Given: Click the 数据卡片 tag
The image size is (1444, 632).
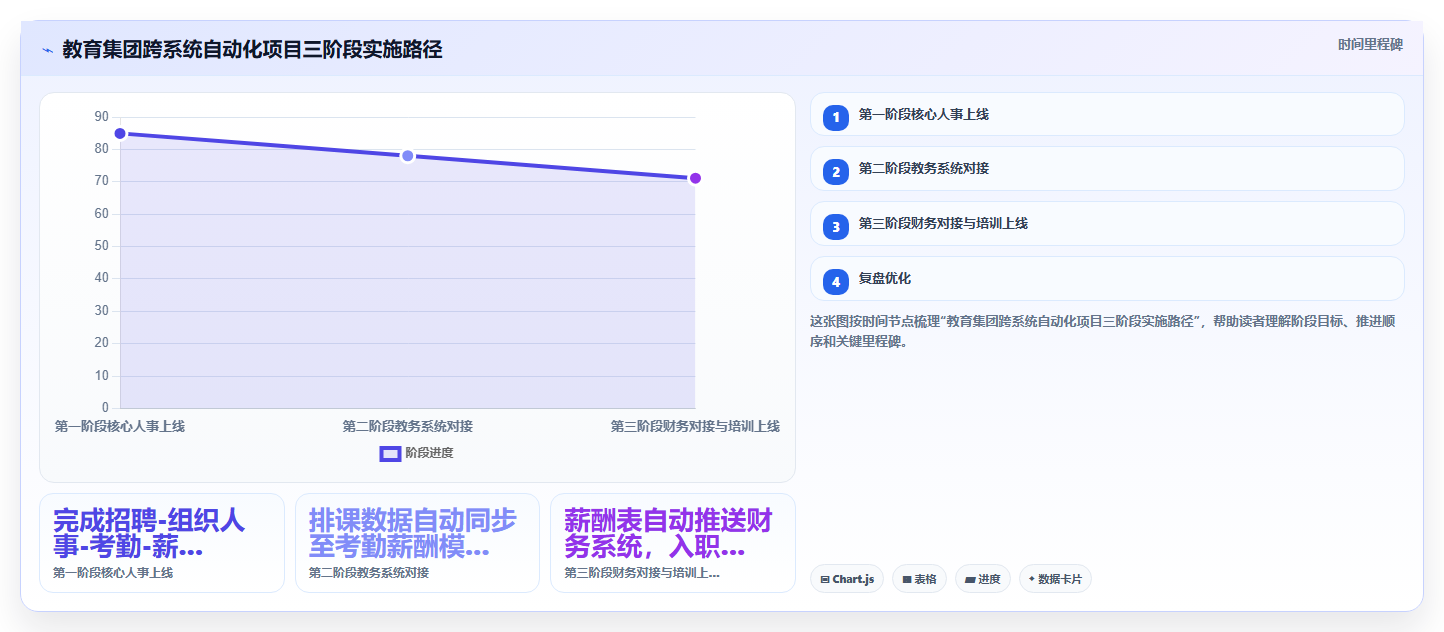Looking at the screenshot, I should pyautogui.click(x=1055, y=579).
